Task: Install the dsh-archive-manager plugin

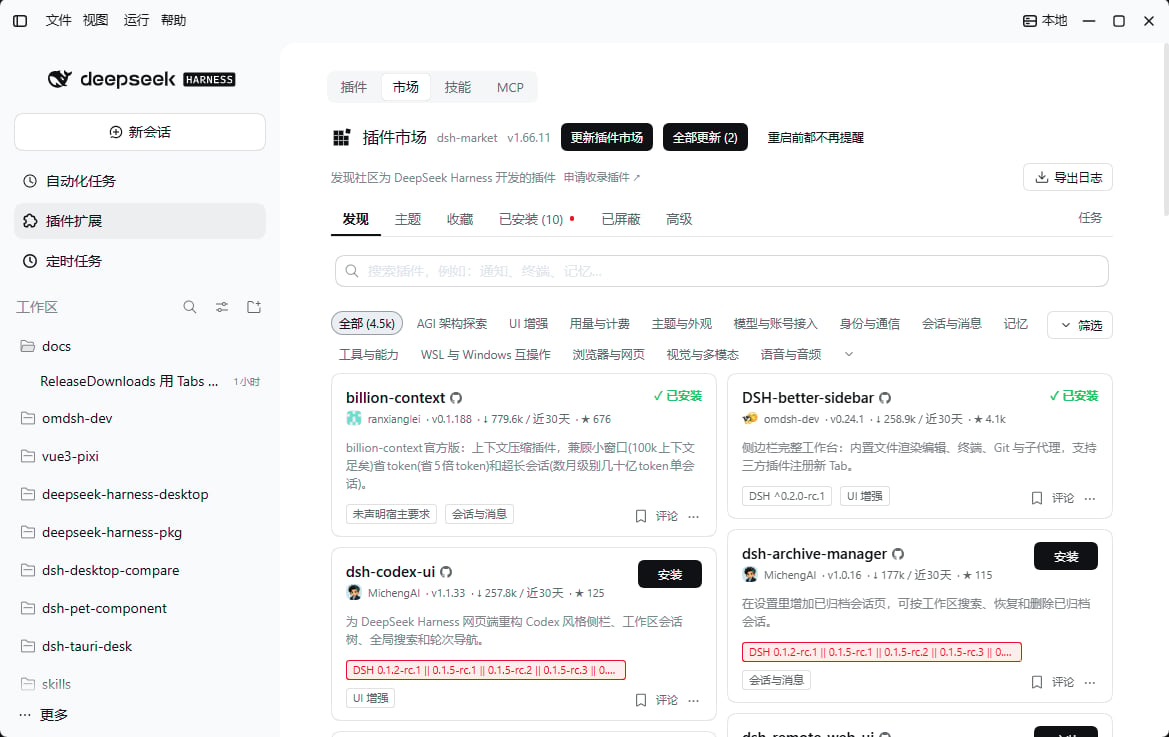Action: pos(1065,557)
